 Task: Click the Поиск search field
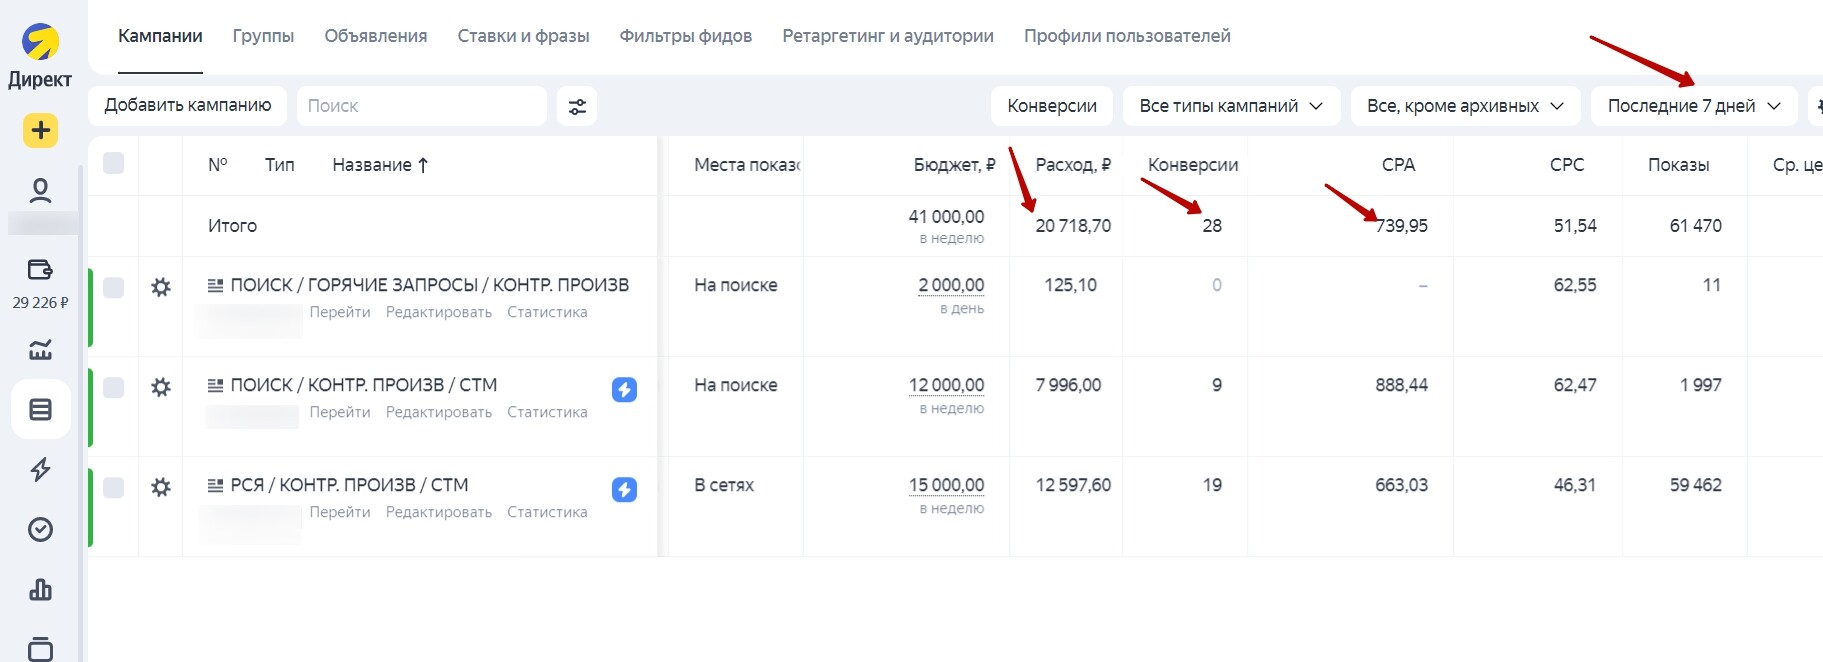(x=420, y=106)
